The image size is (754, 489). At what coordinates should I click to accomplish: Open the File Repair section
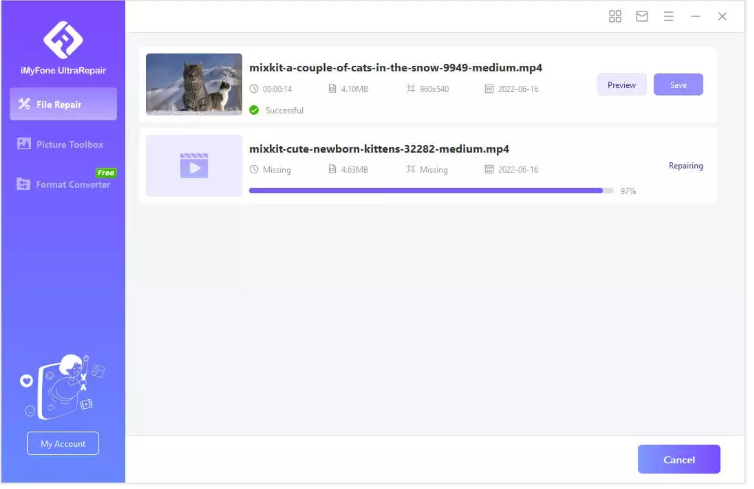tap(63, 104)
